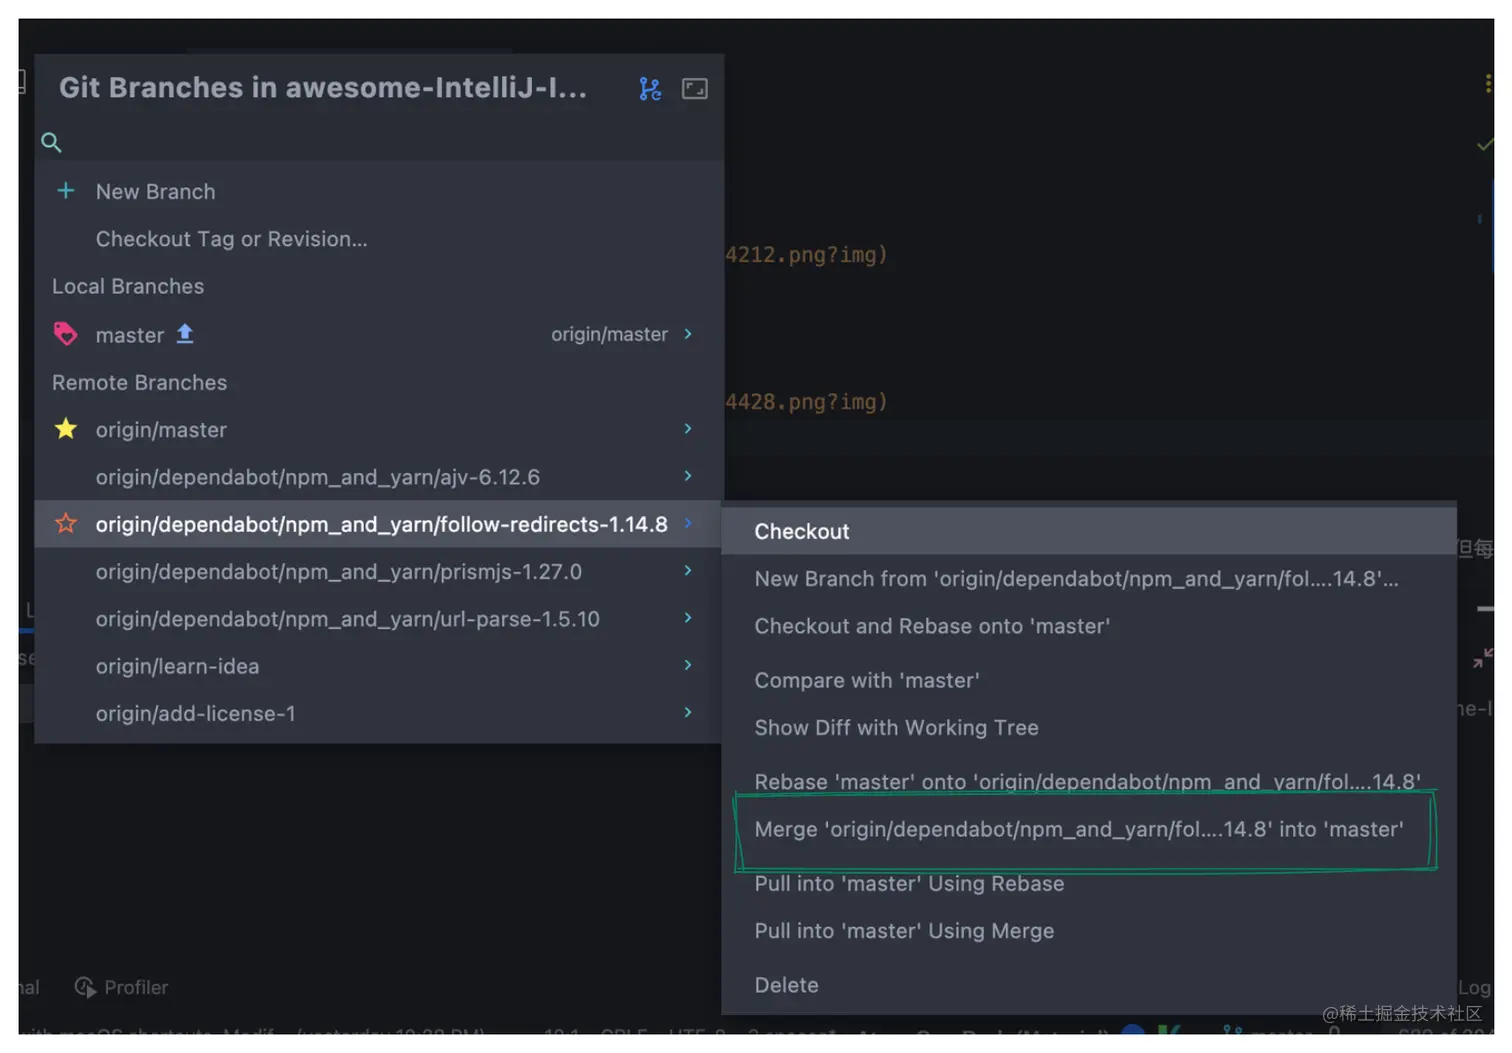Select origin/dependabot/npm_and_yarn/url-parse-1.5.10 branch

click(x=378, y=619)
